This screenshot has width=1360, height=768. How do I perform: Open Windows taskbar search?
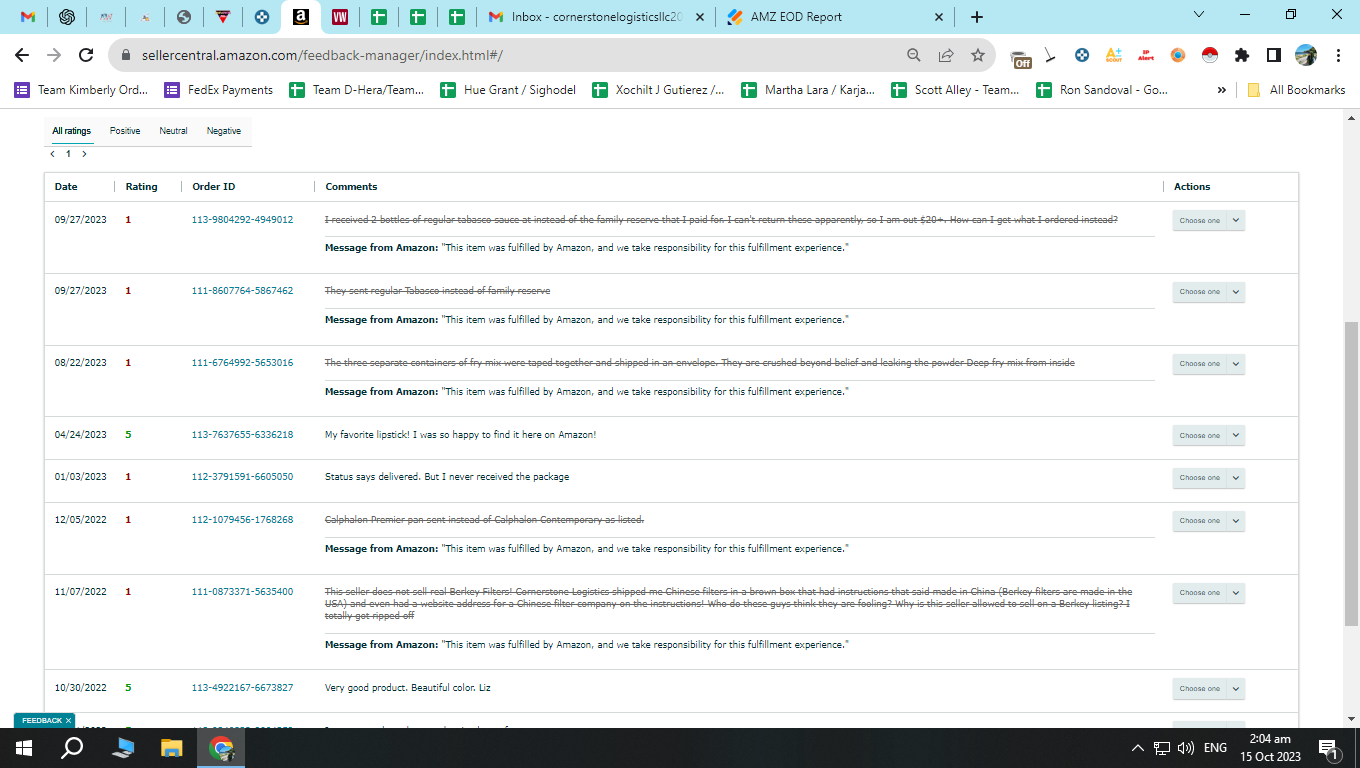(72, 748)
